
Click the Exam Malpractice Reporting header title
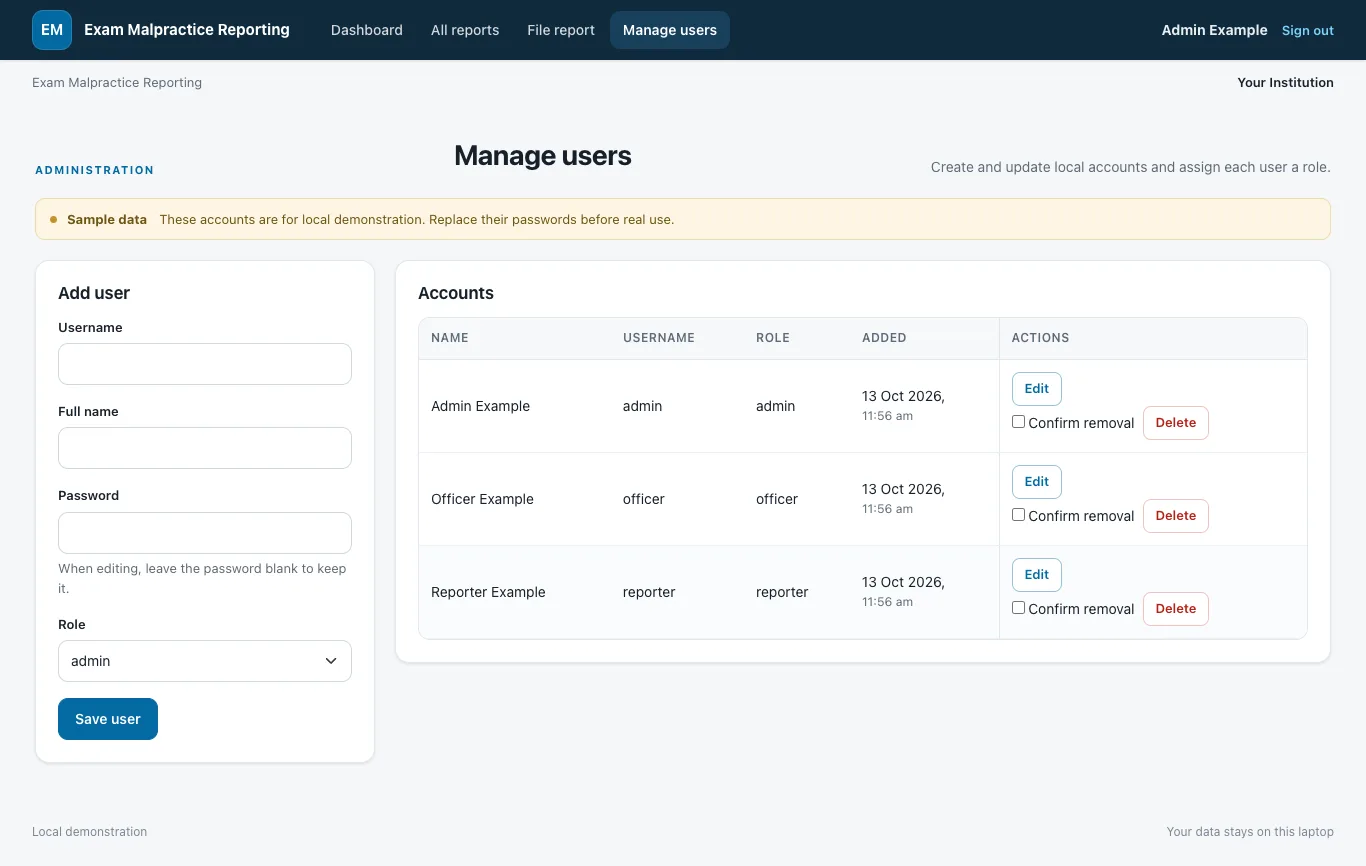[187, 30]
